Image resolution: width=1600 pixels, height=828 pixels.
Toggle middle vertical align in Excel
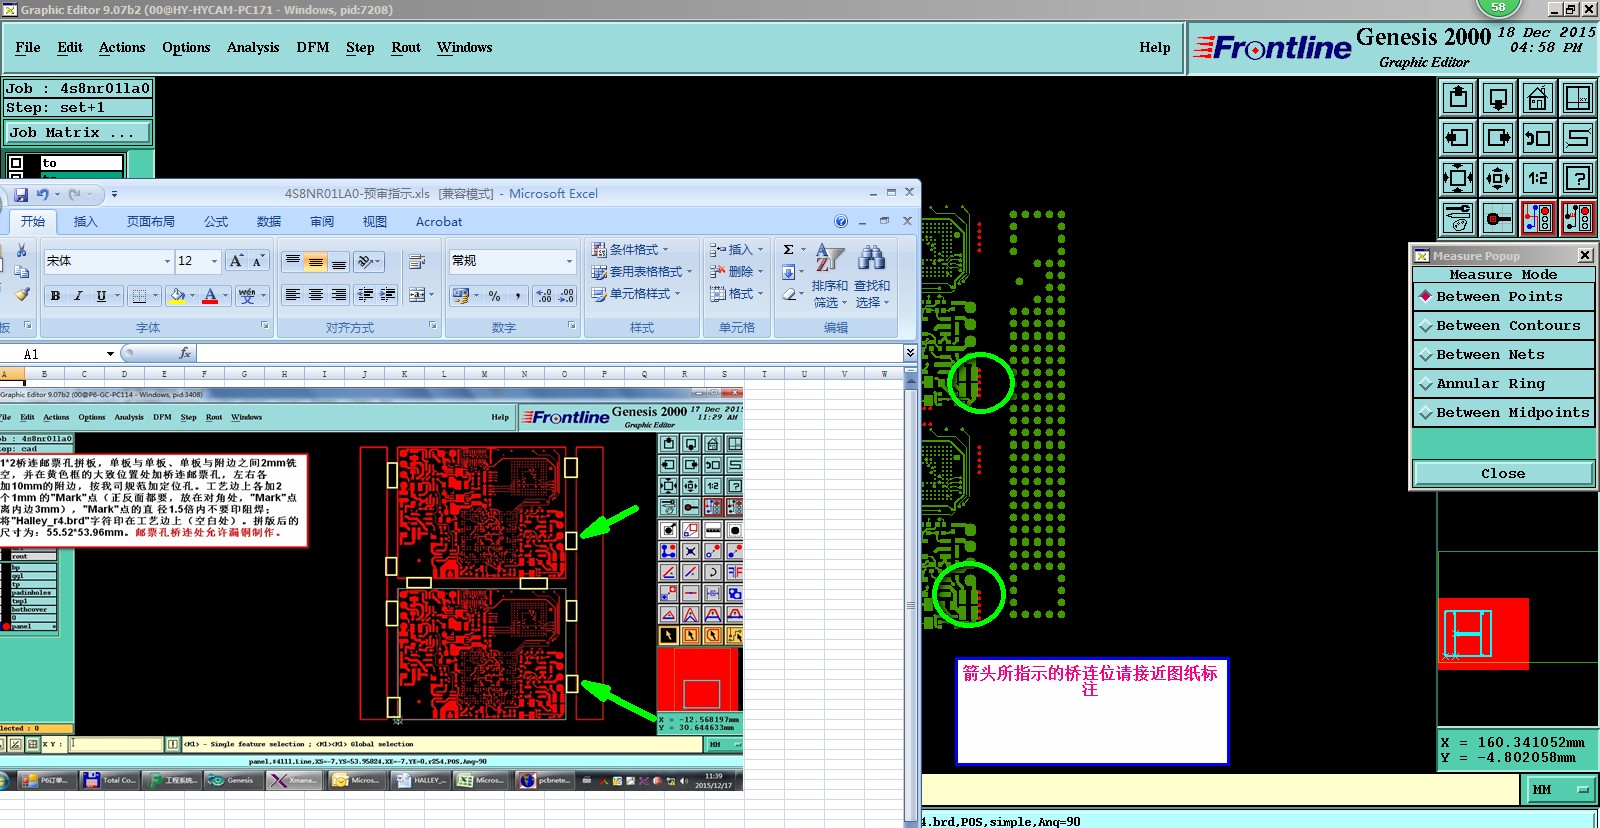tap(316, 262)
